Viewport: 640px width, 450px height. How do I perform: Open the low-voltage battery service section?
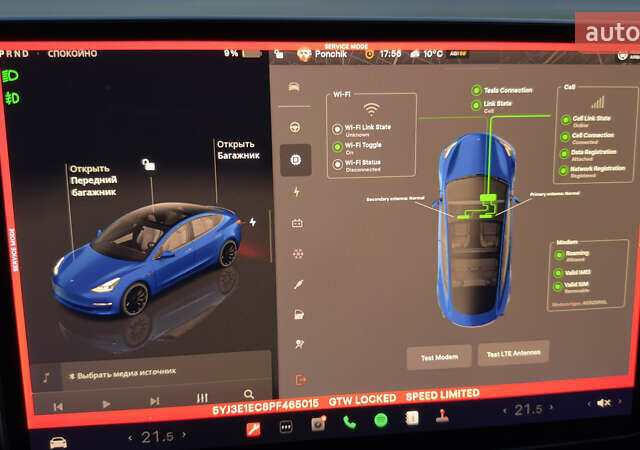click(x=297, y=223)
